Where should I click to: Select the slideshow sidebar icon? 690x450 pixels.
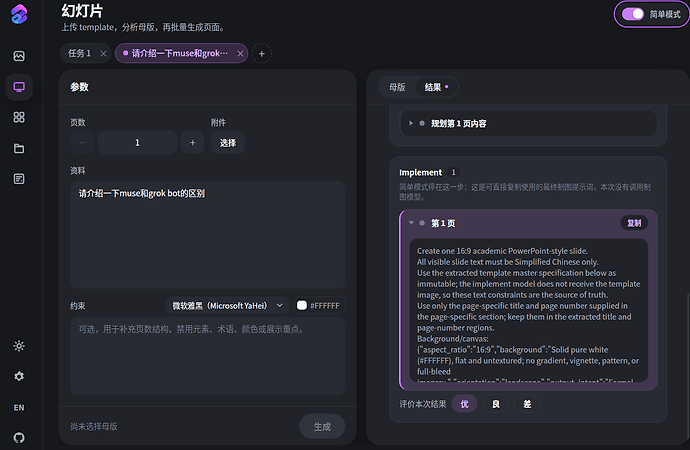point(19,87)
